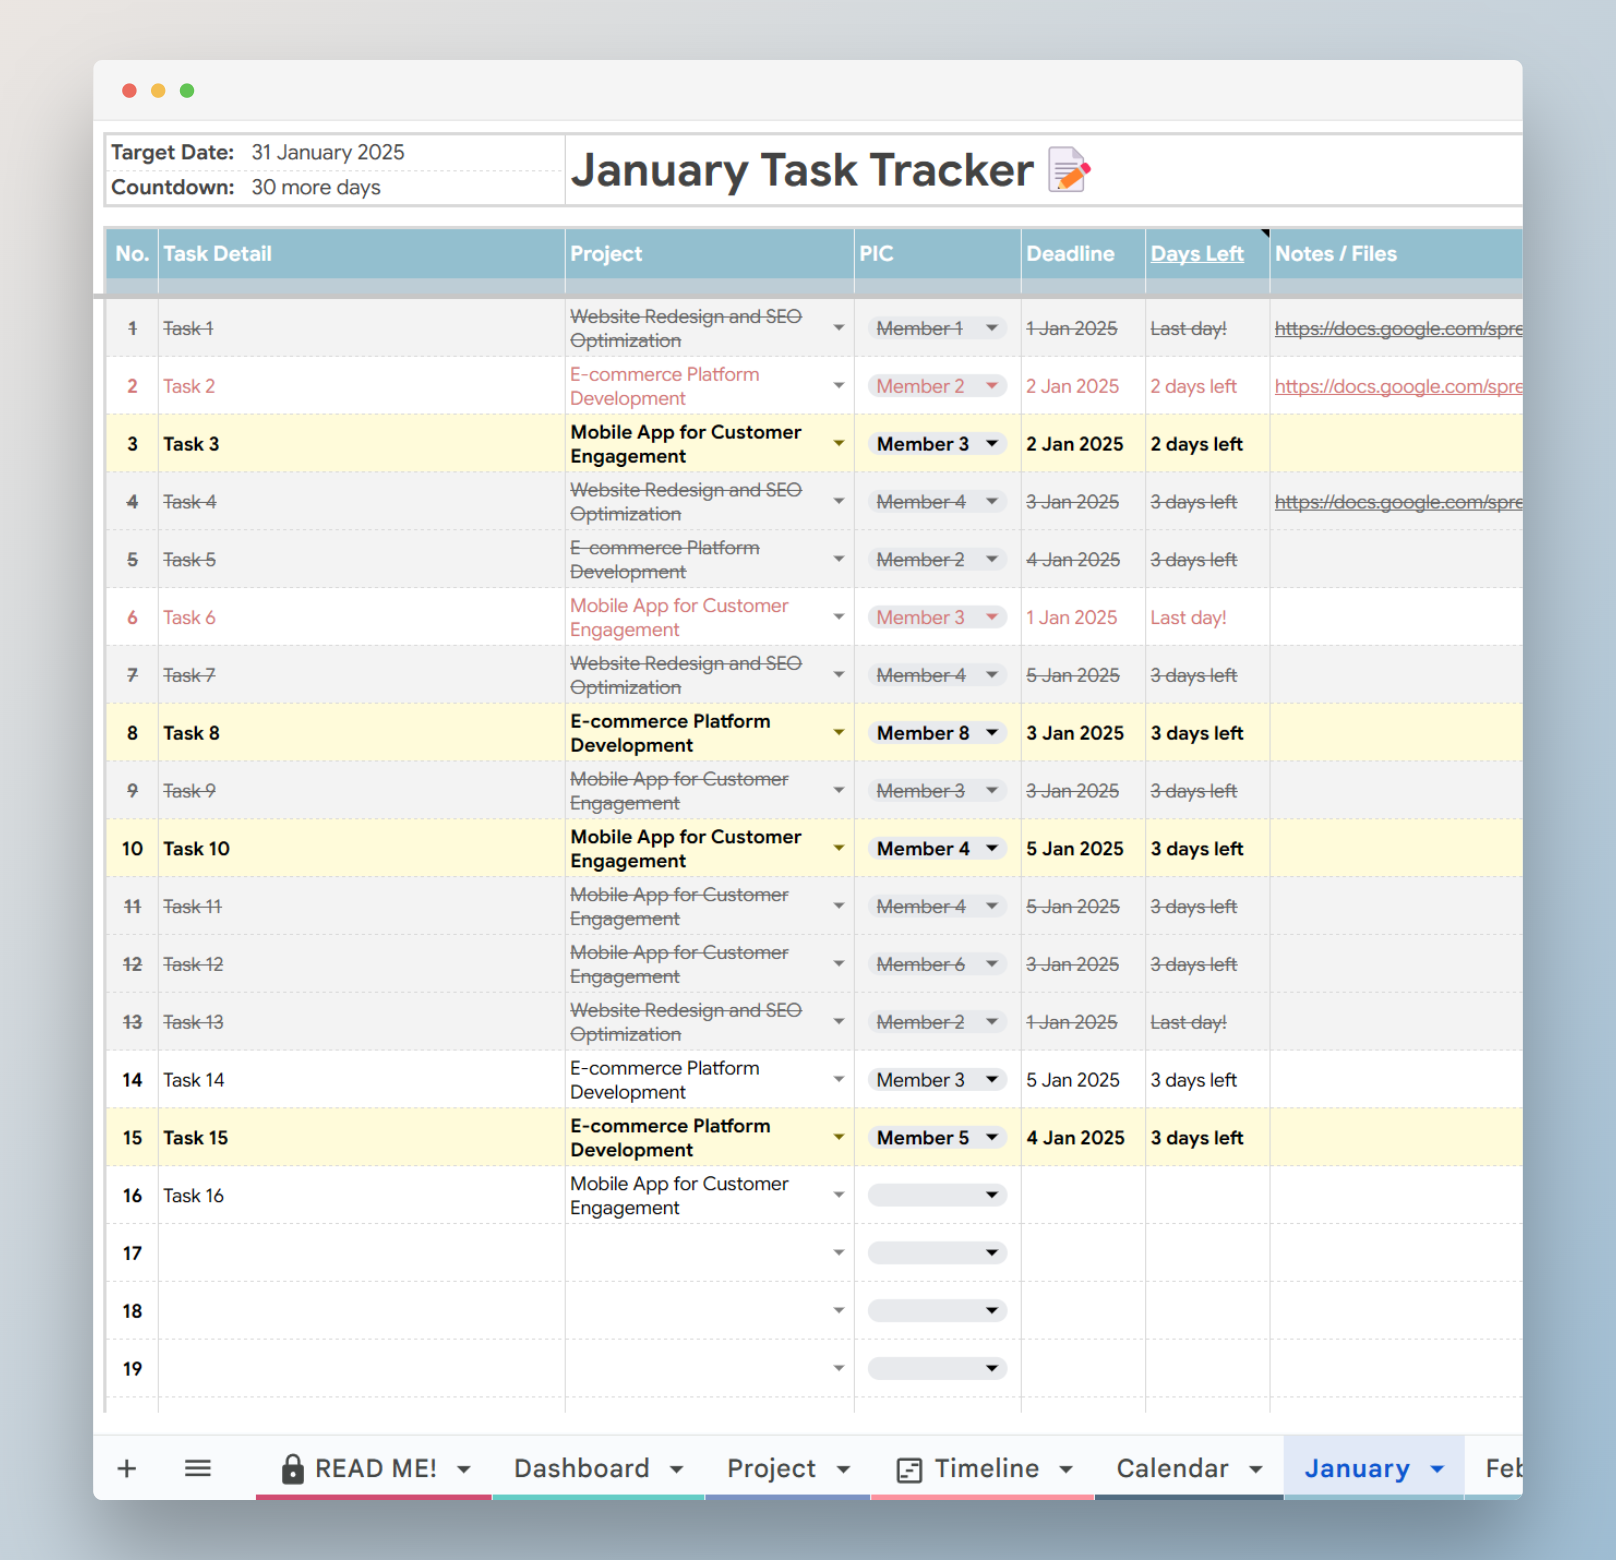Switch to the Project sheet tab

pyautogui.click(x=771, y=1468)
